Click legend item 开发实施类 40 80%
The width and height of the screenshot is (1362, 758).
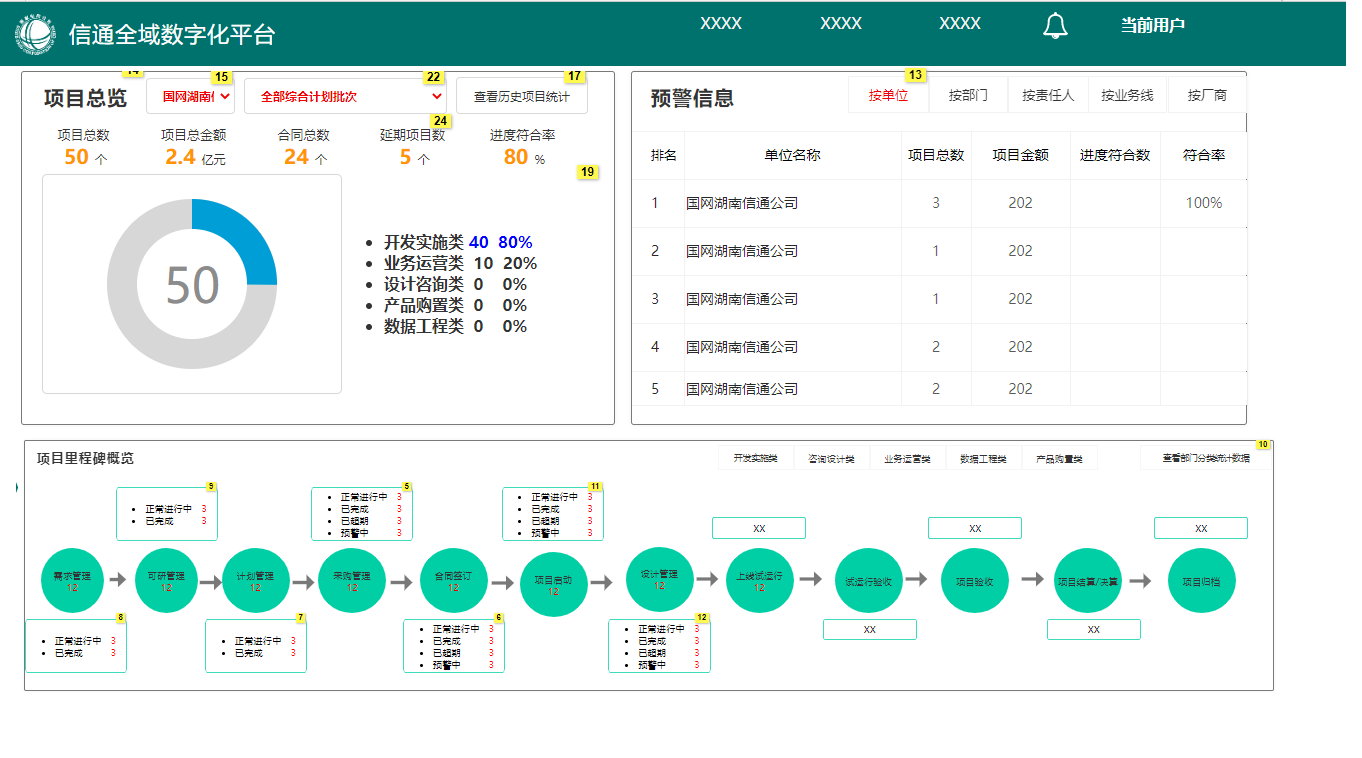click(458, 242)
